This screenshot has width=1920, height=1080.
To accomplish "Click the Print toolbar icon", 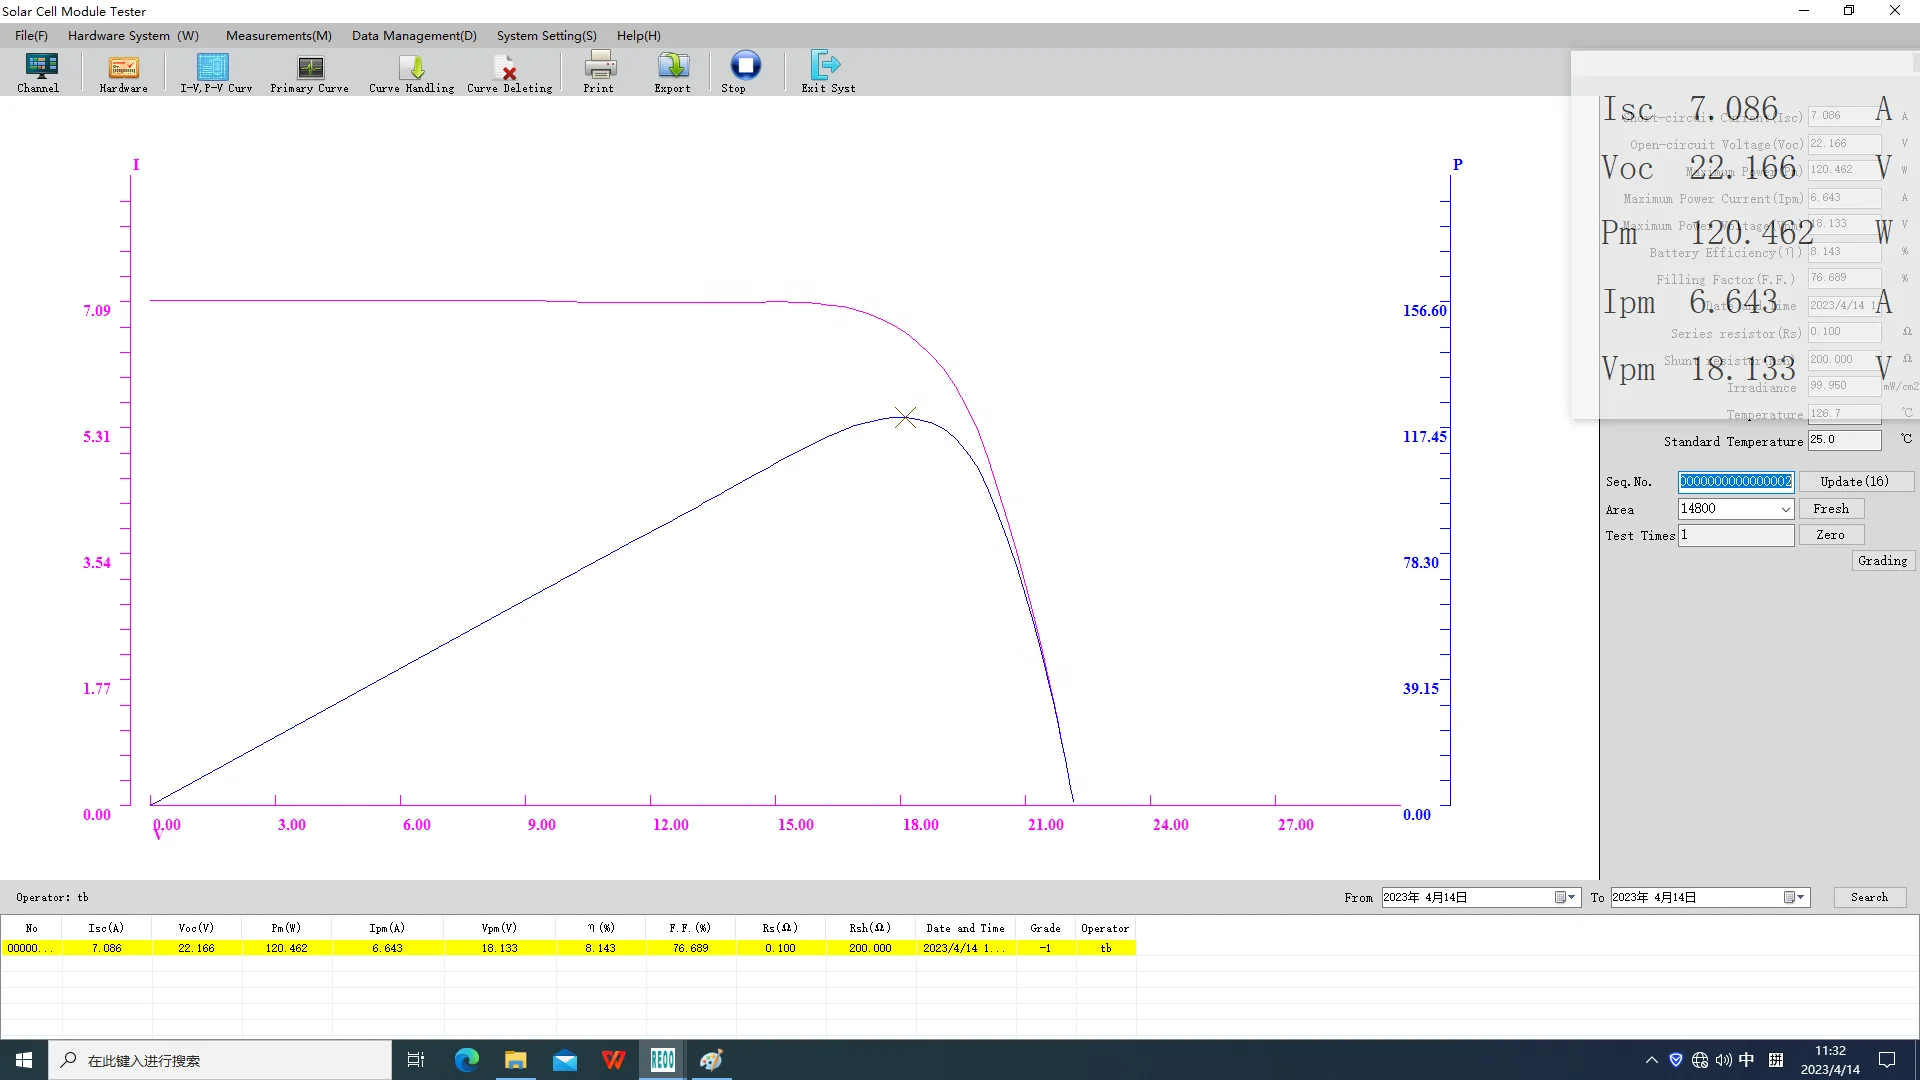I will pos(599,72).
